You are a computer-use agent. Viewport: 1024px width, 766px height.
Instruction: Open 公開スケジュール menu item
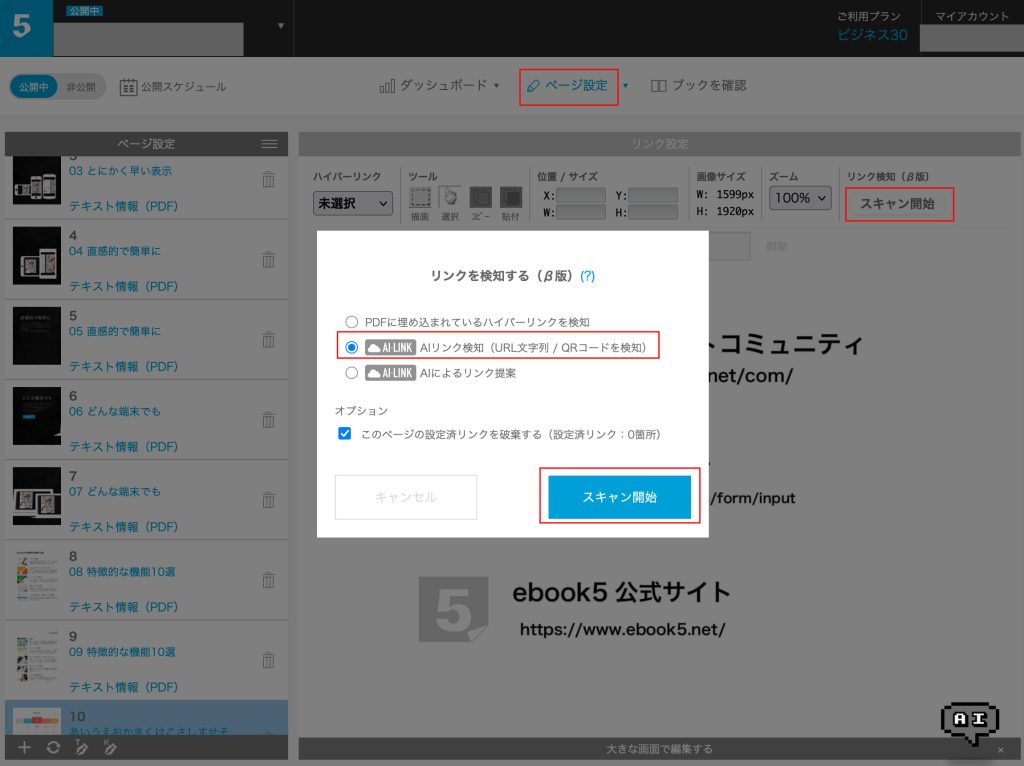point(173,87)
